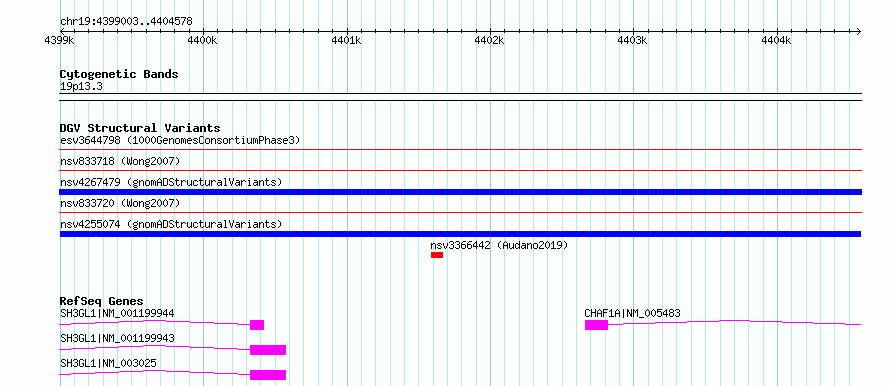Click the SH3GL1 NM_001199943 exon block
The height and width of the screenshot is (386, 890).
pyautogui.click(x=268, y=350)
